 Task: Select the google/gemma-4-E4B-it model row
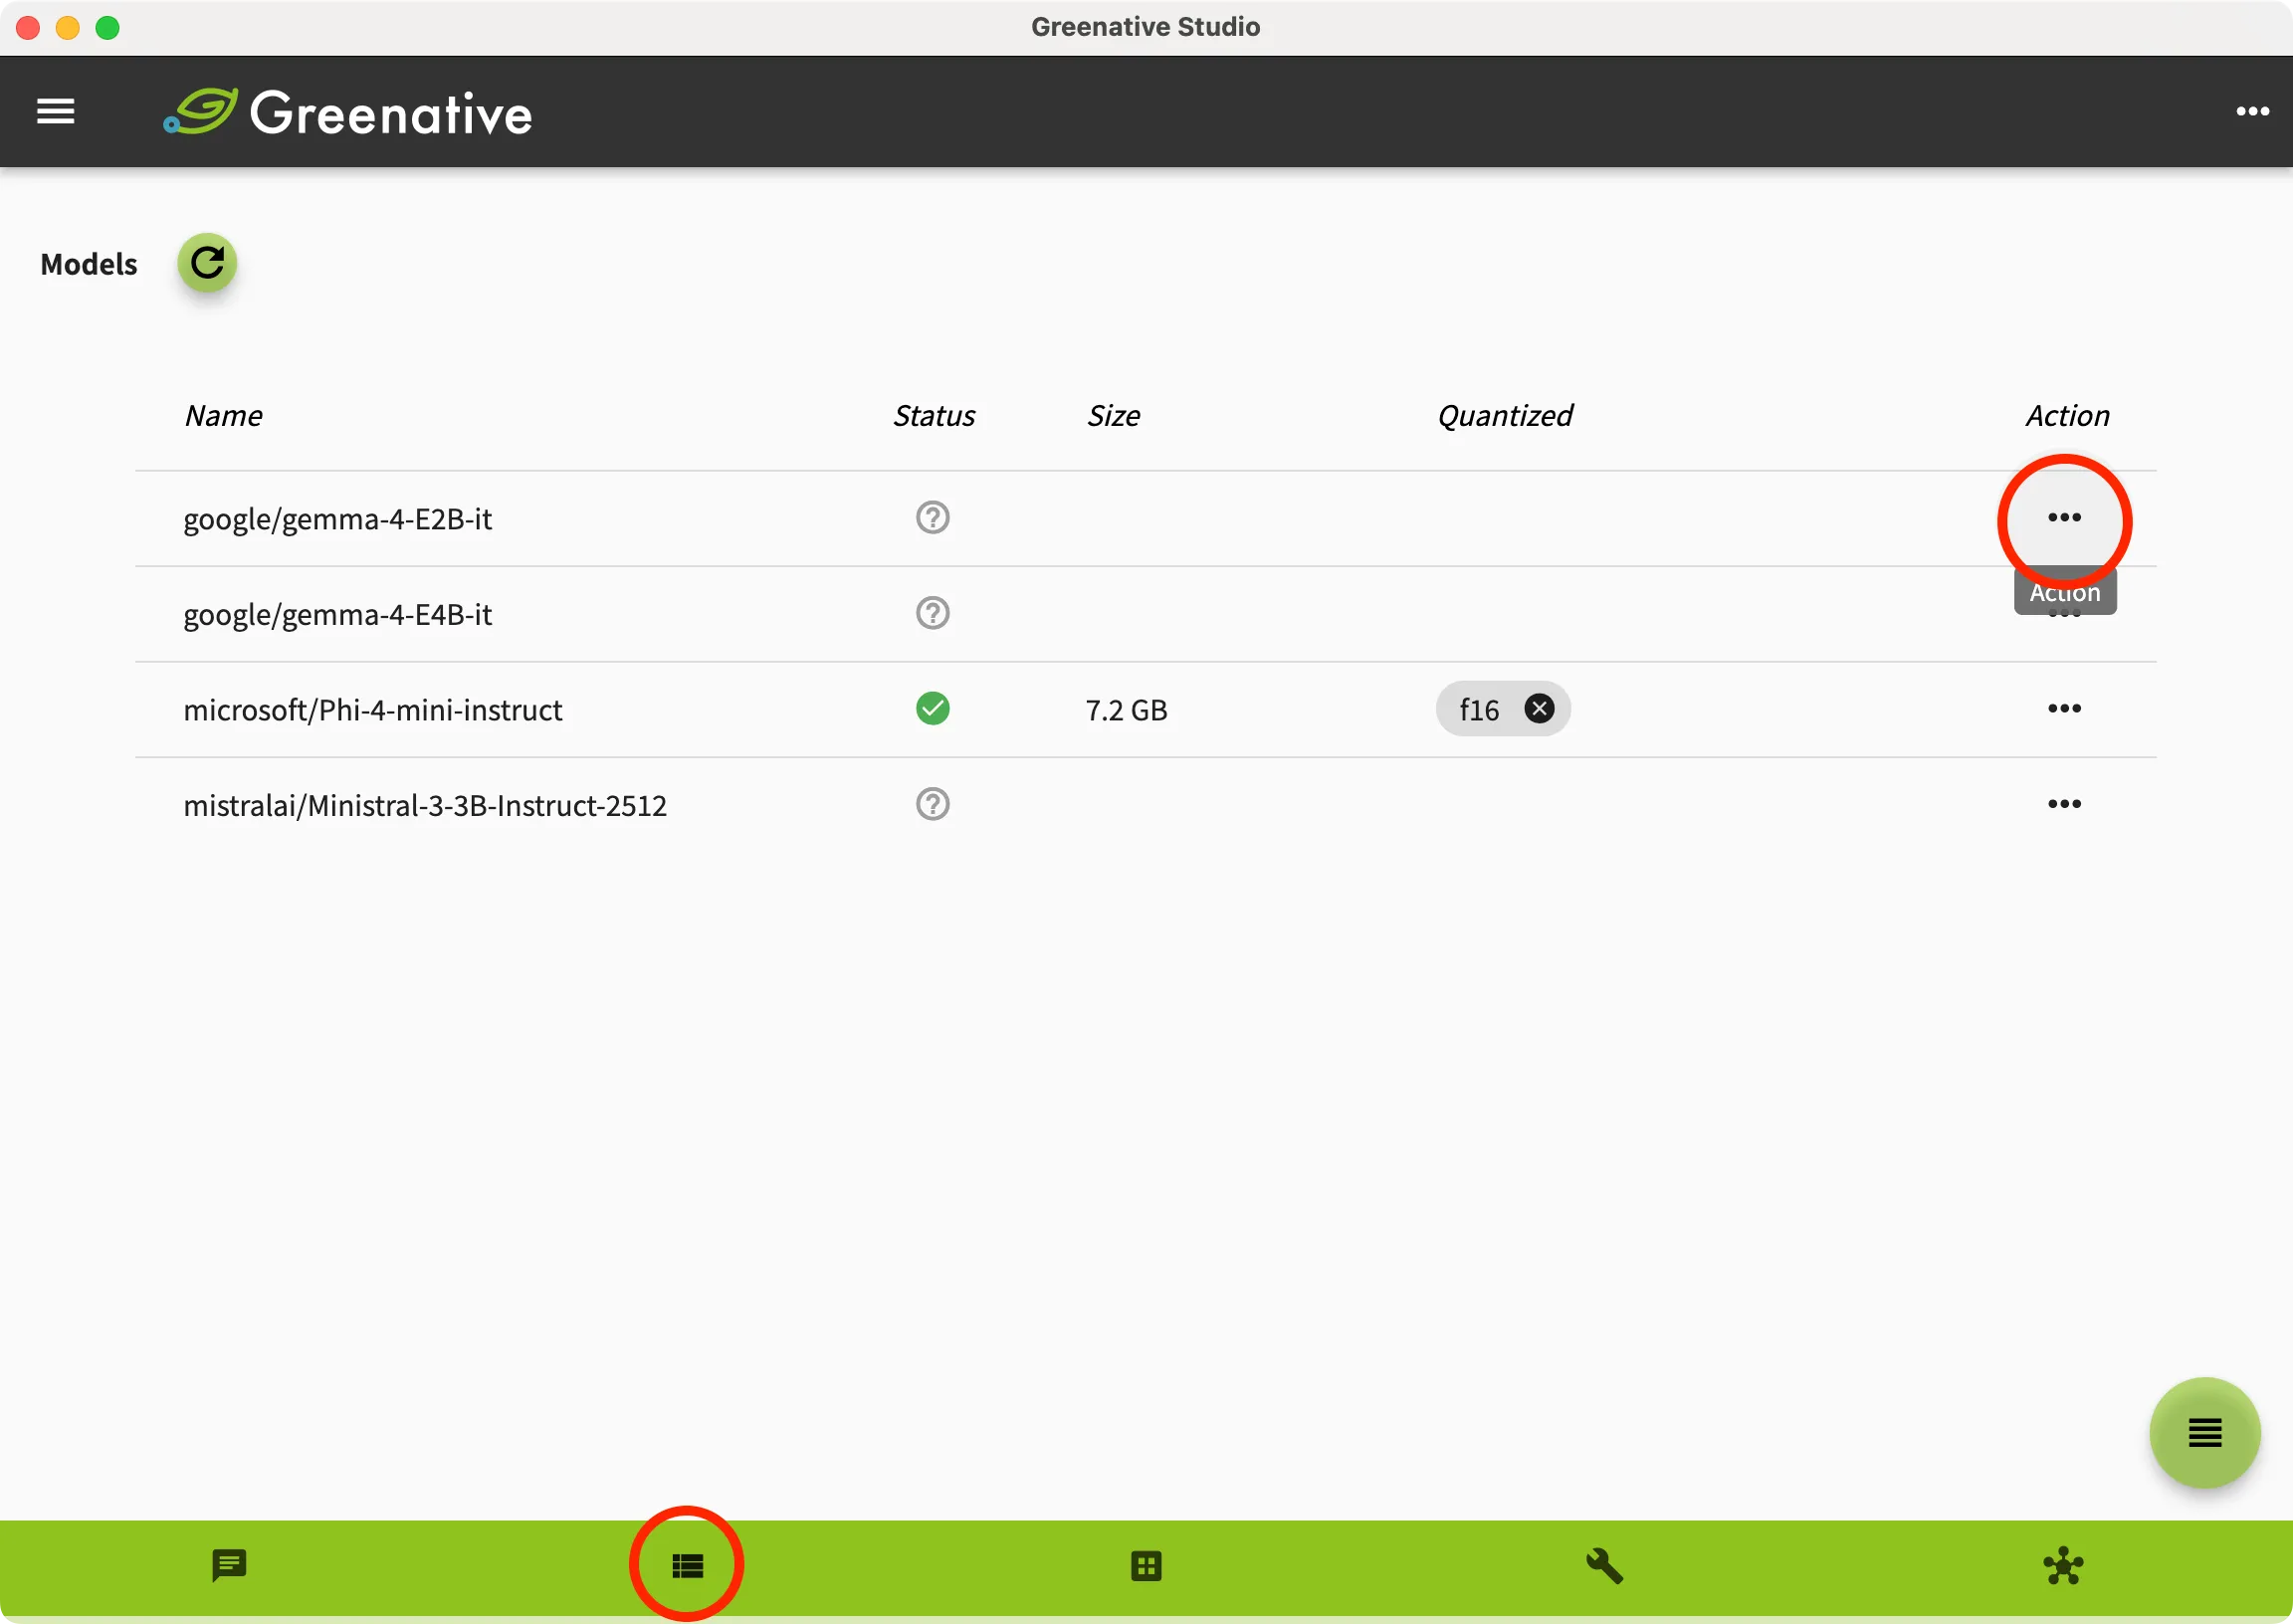(x=1145, y=614)
